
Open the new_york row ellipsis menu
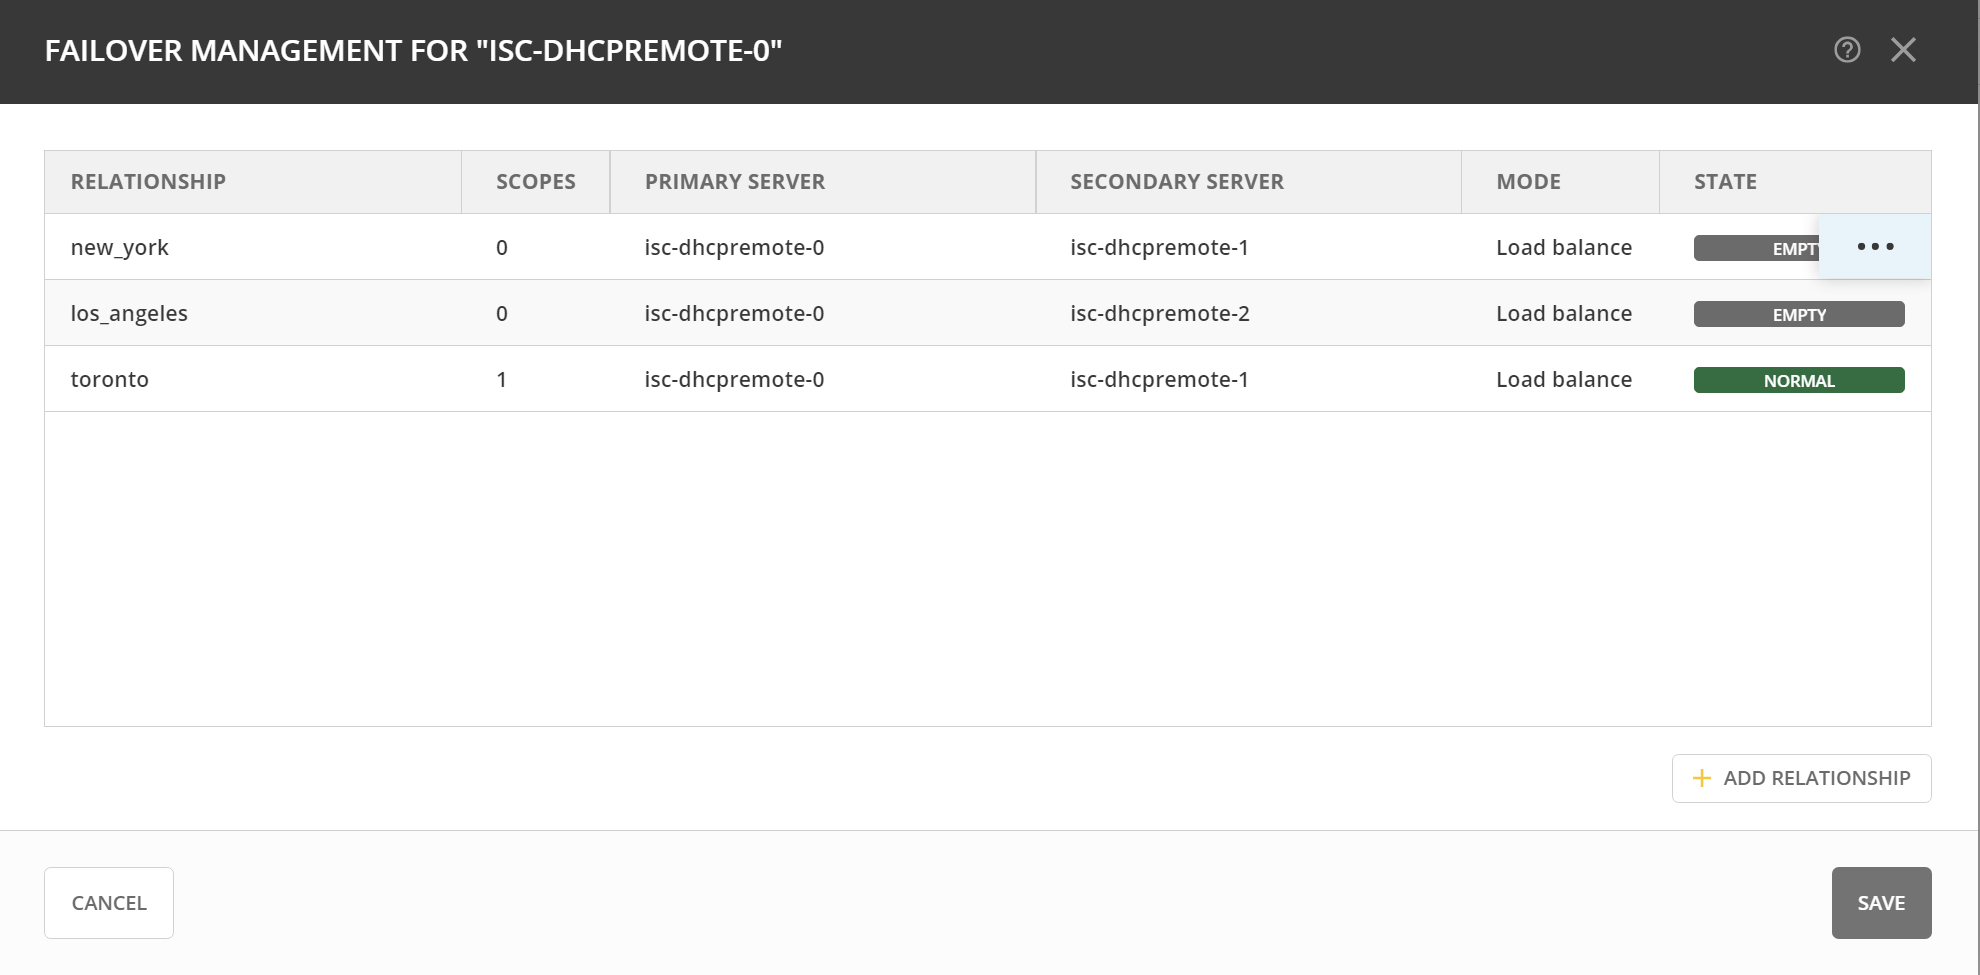tap(1875, 247)
